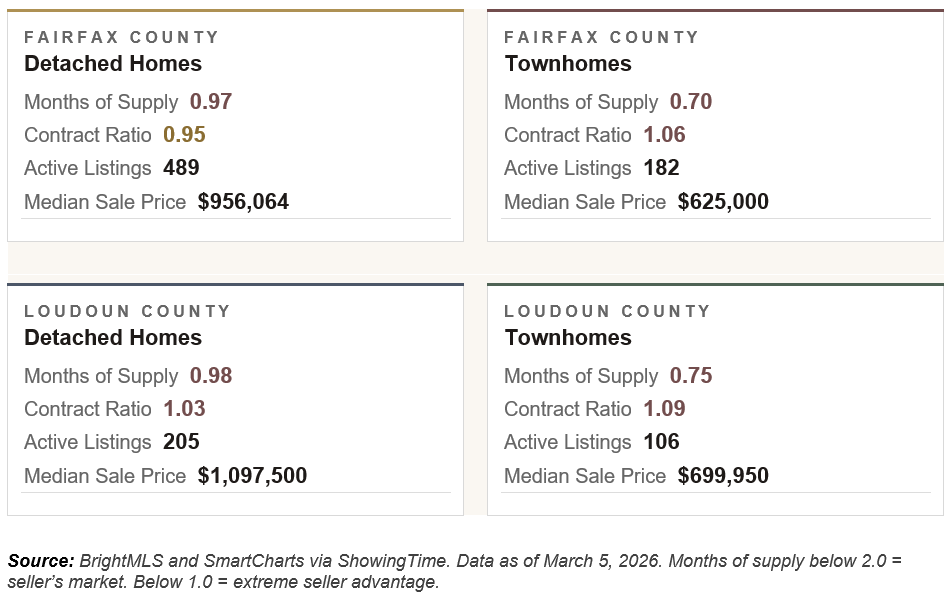Select active listings count 182
The height and width of the screenshot is (595, 951).
[661, 168]
